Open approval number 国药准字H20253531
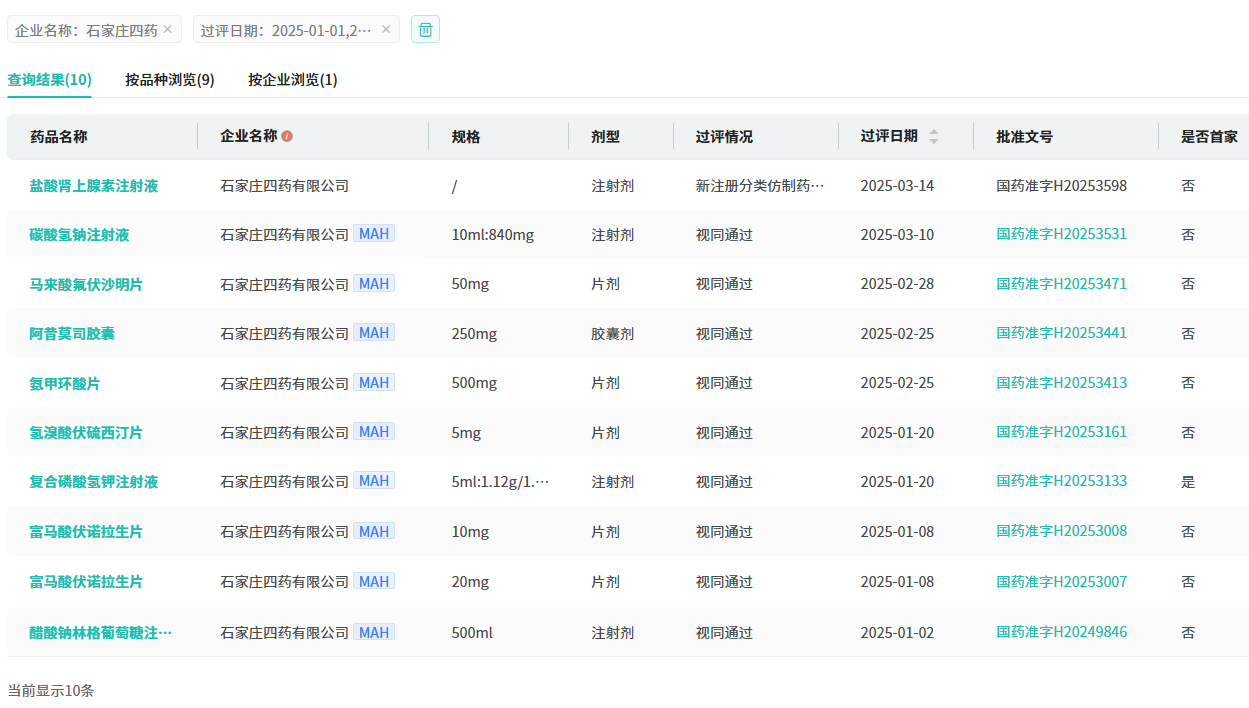This screenshot has width=1249, height=708. click(x=1061, y=234)
